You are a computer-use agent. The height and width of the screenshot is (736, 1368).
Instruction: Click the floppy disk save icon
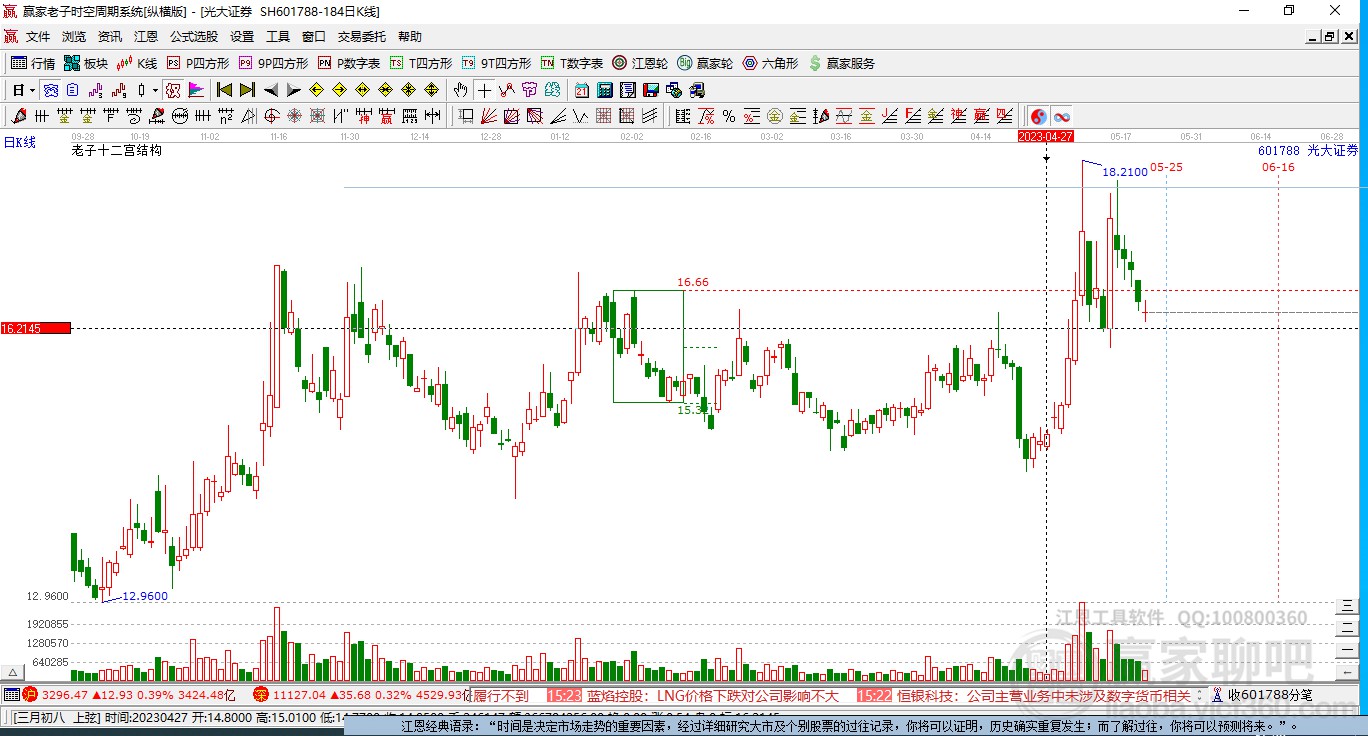point(651,90)
